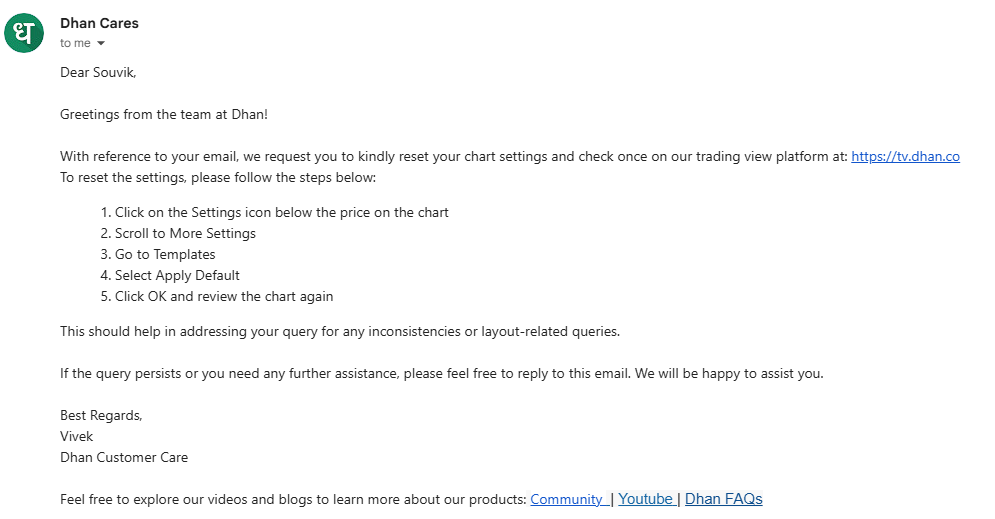Click the "Go to Templates" step

click(165, 254)
